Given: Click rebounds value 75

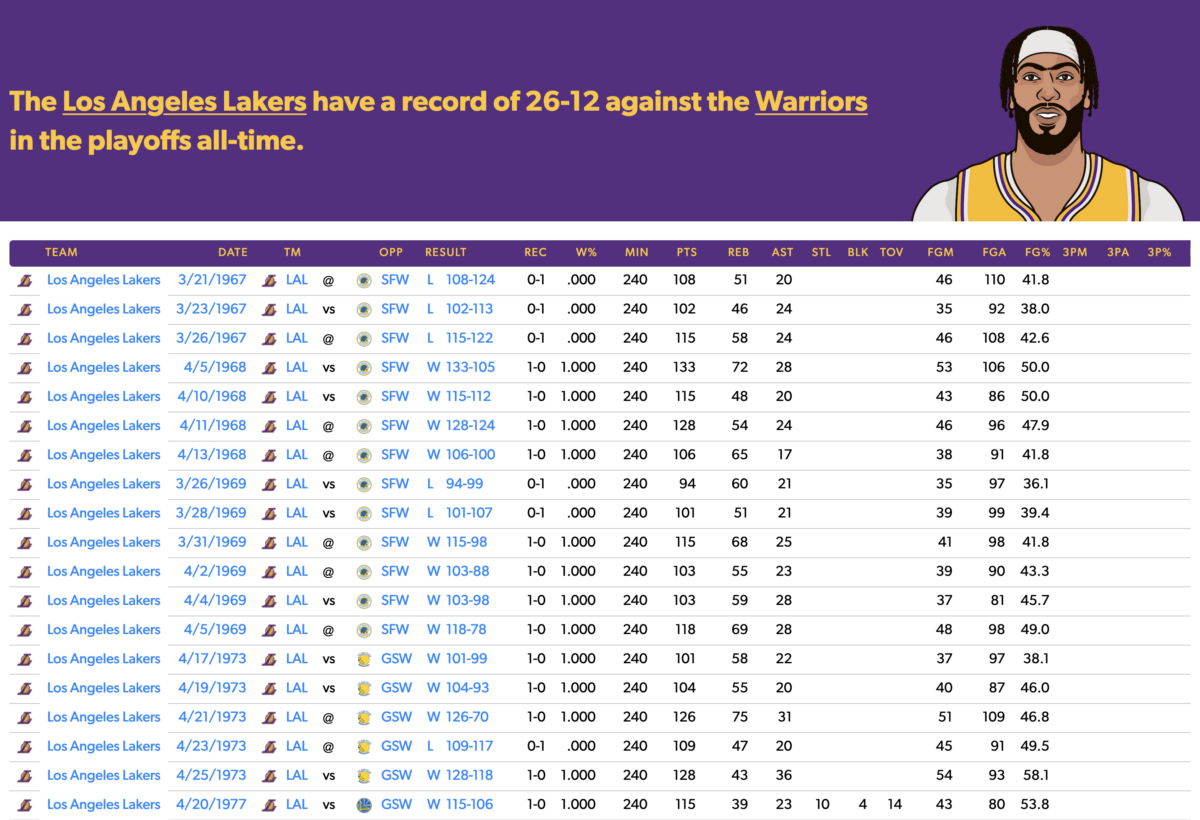Looking at the screenshot, I should [x=740, y=717].
